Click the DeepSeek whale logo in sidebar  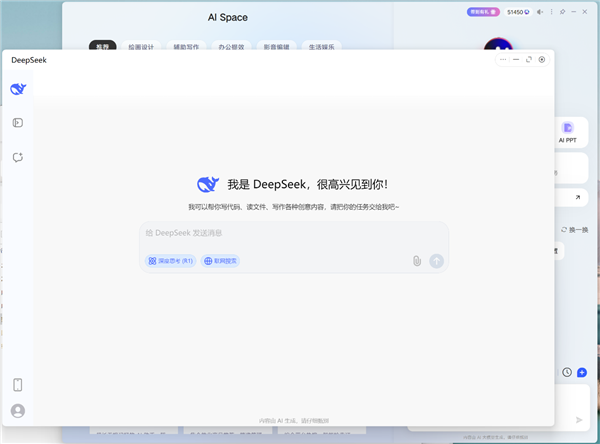point(18,90)
